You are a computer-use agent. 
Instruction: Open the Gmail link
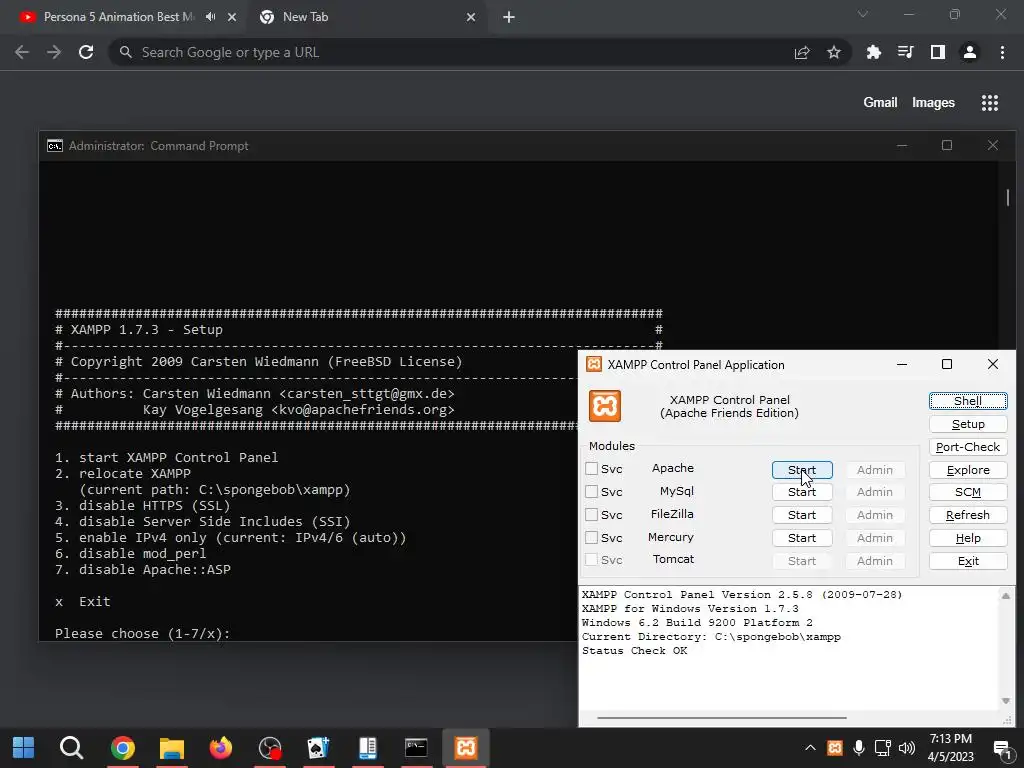(880, 103)
